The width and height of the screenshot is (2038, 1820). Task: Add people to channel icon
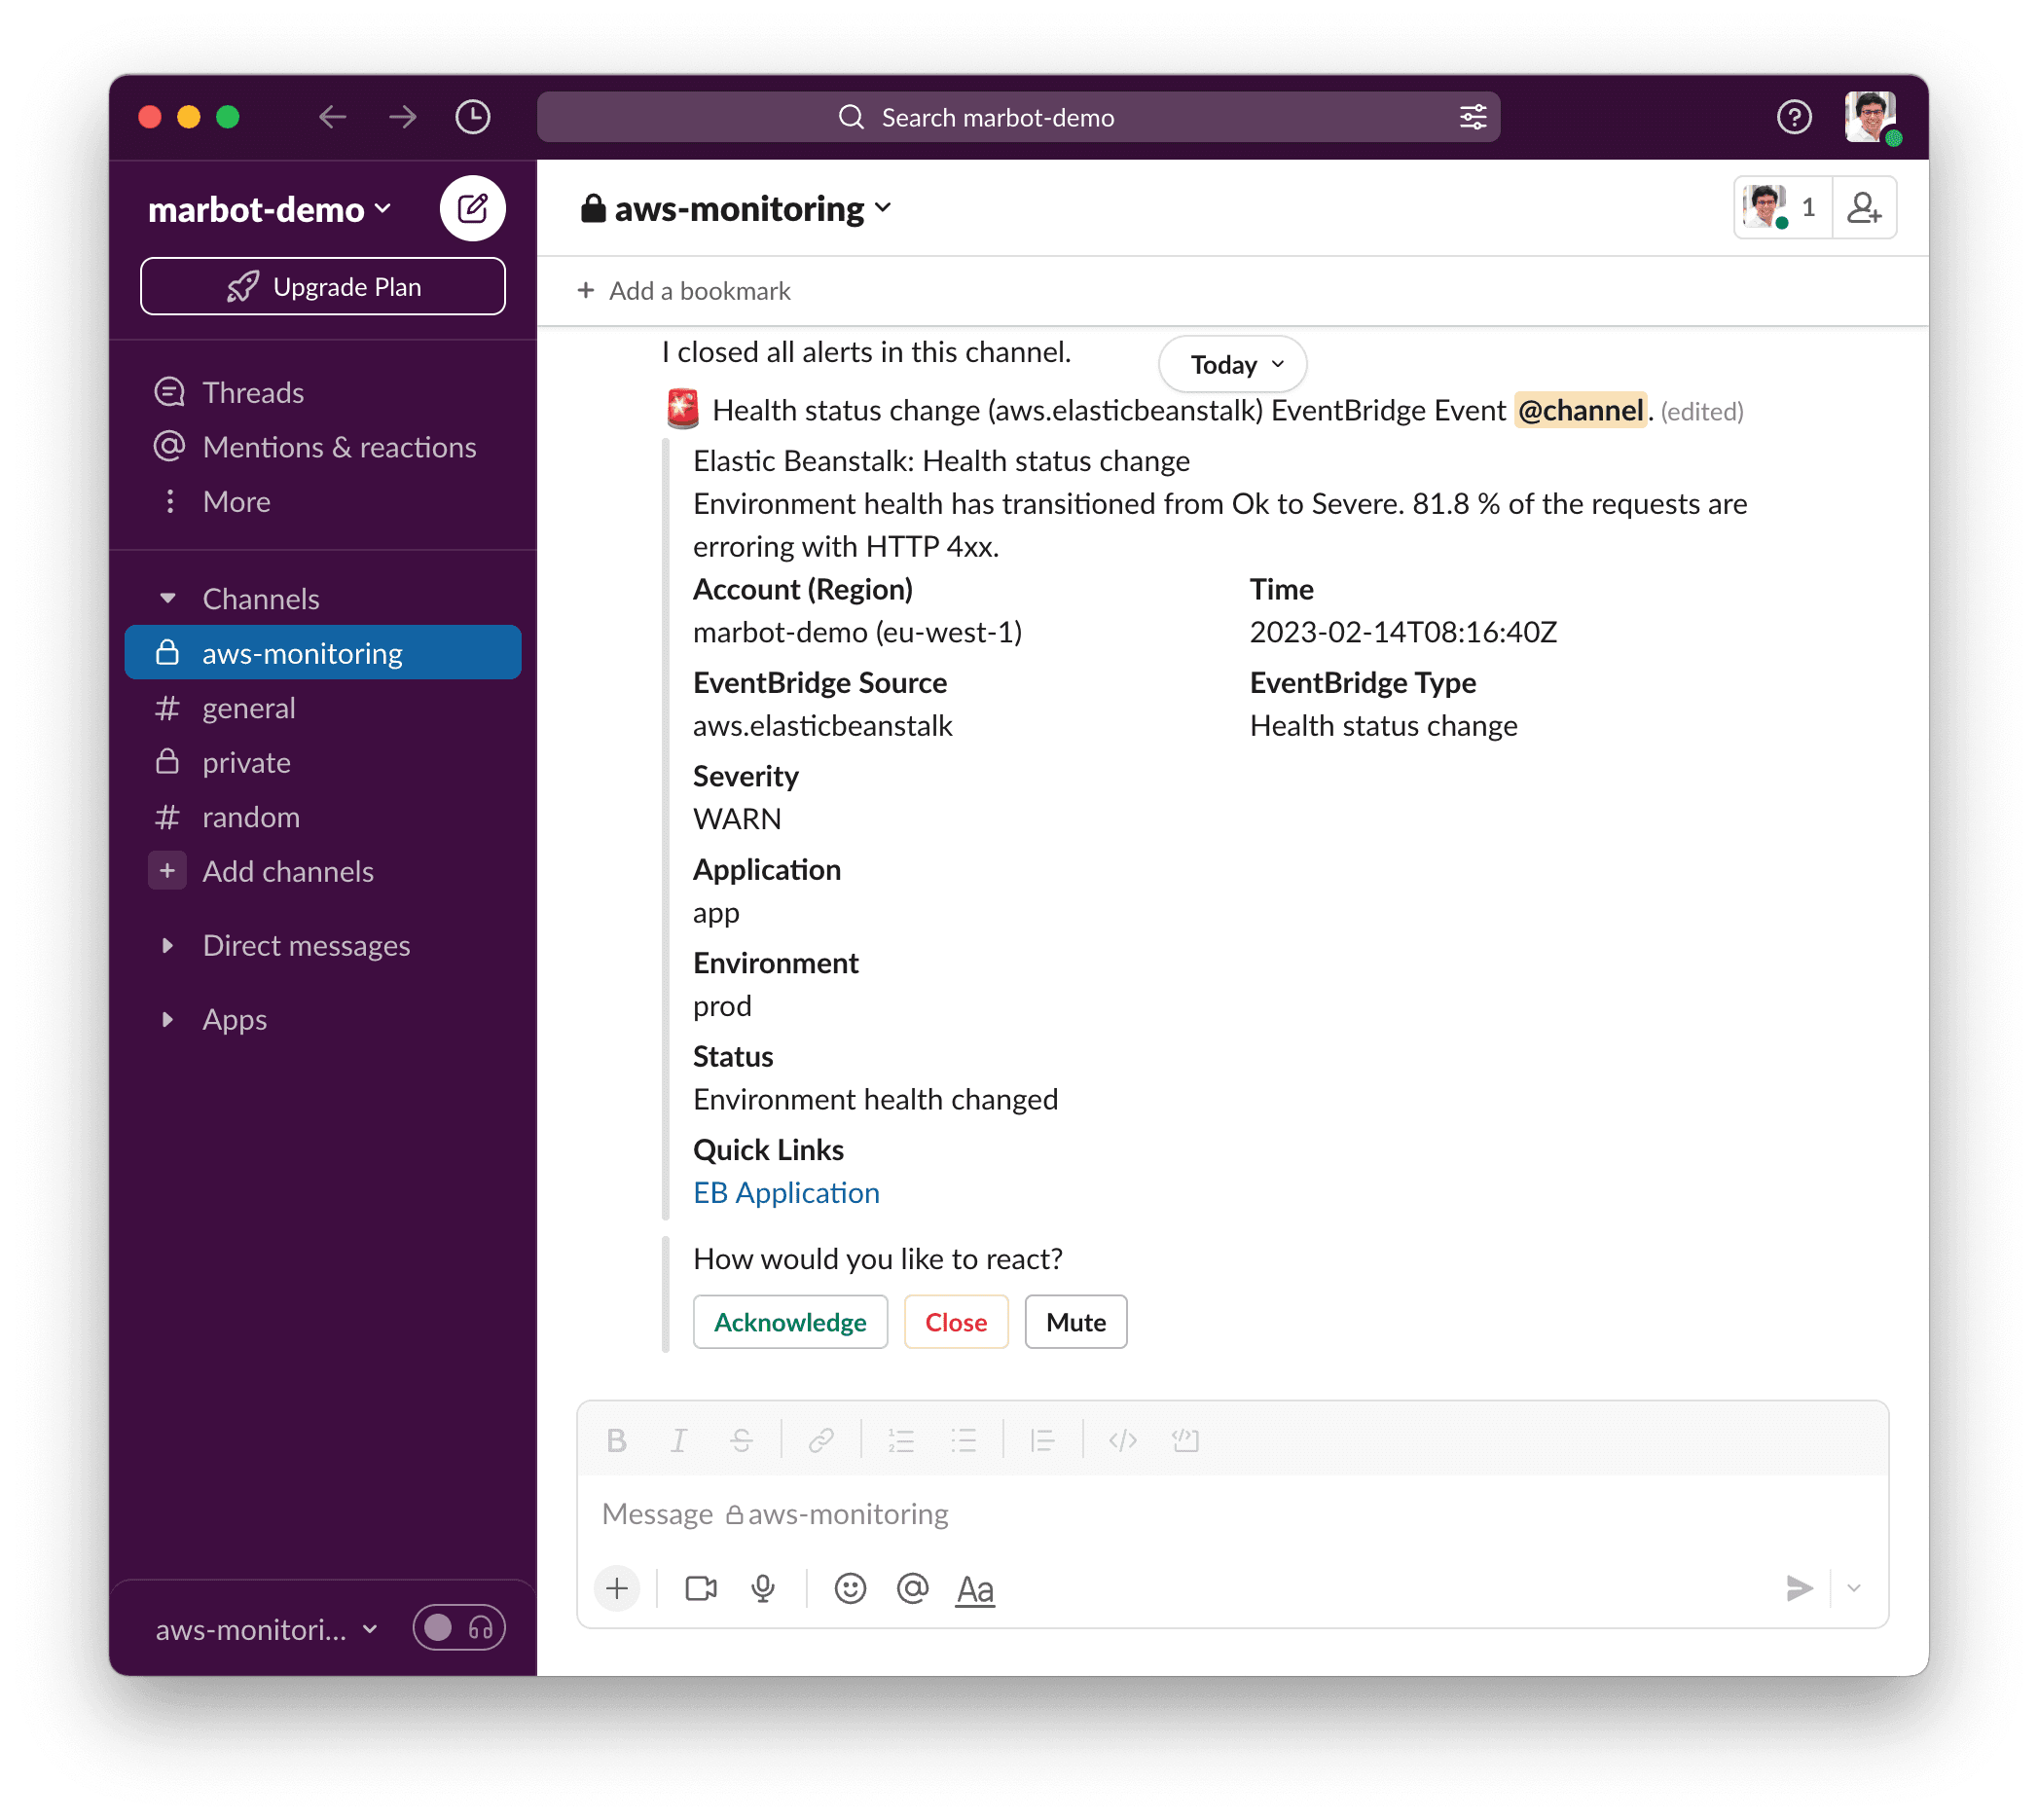coord(1865,208)
